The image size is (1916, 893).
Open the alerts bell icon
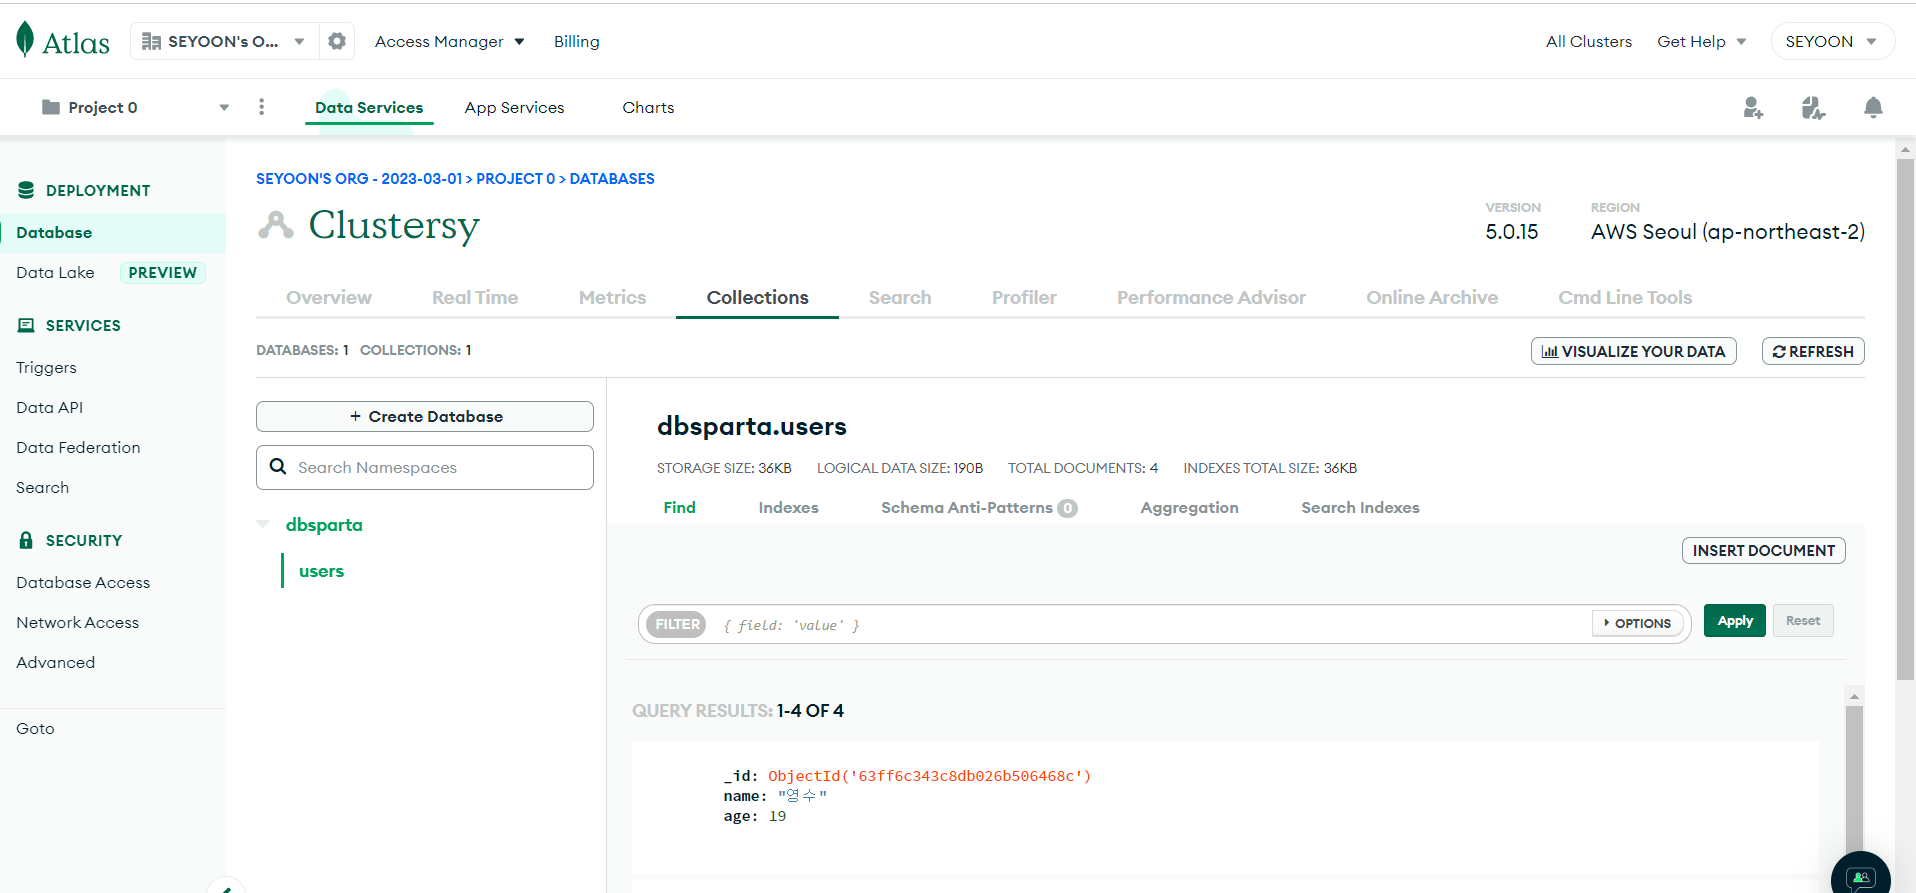click(x=1873, y=108)
